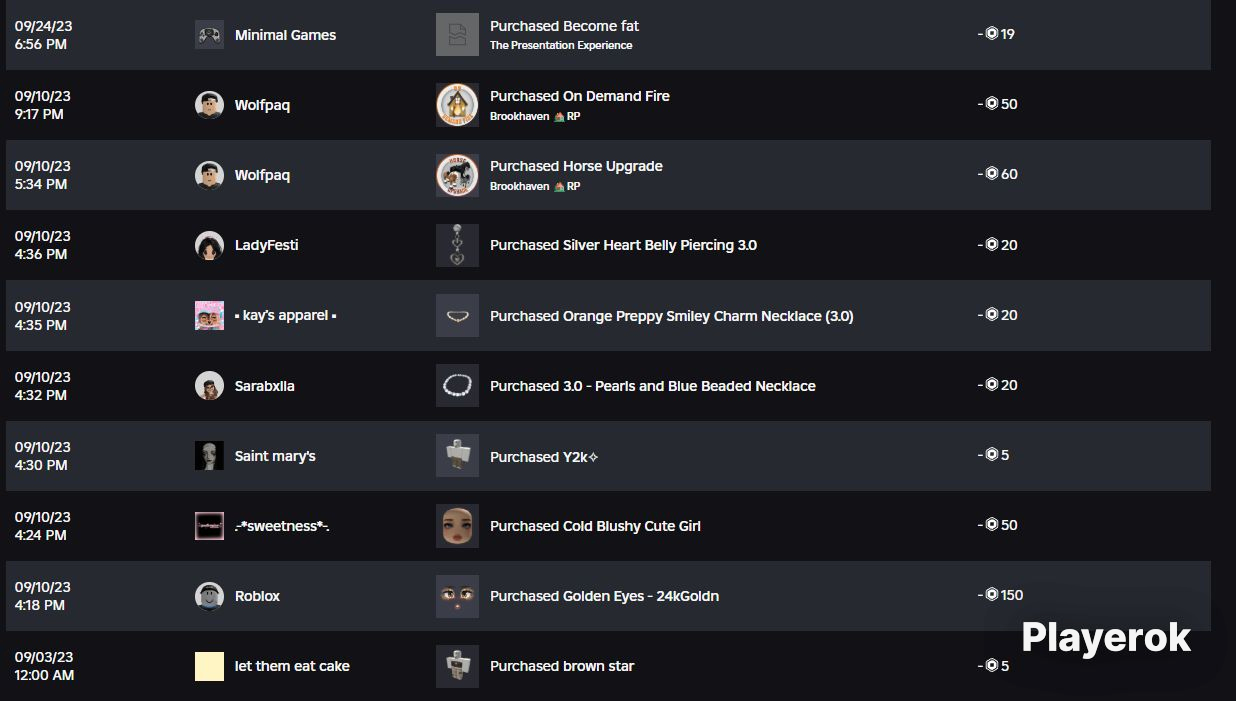Image resolution: width=1236 pixels, height=701 pixels.
Task: Open Golden Eyes face thumbnail
Action: click(457, 596)
